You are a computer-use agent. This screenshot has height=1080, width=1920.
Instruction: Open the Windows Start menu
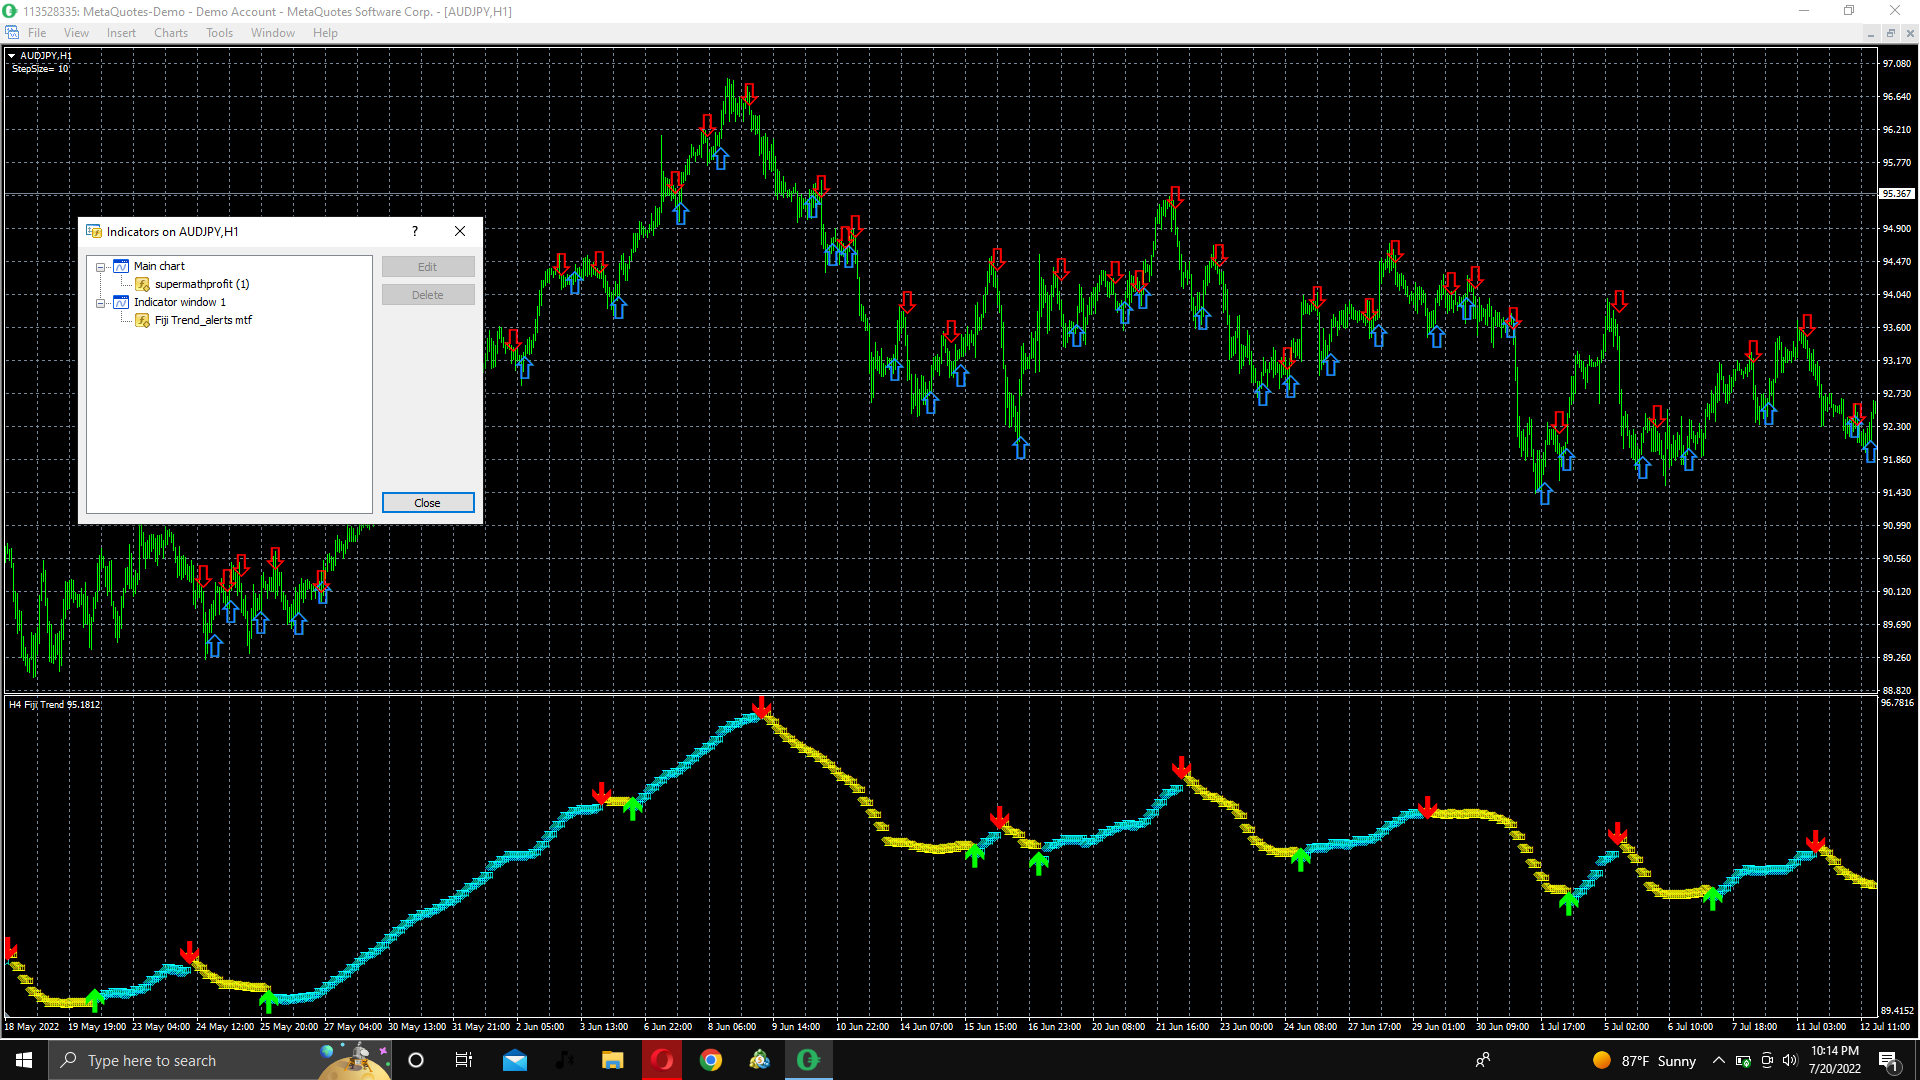tap(24, 1060)
